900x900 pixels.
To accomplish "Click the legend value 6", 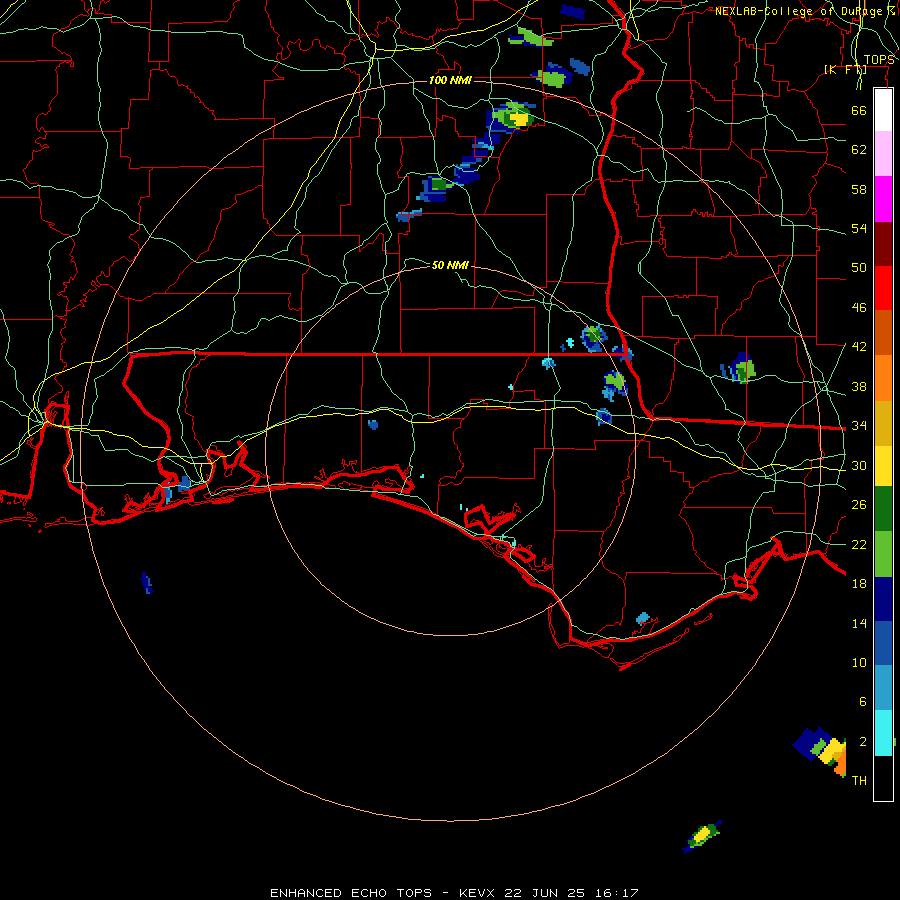I will pos(862,702).
